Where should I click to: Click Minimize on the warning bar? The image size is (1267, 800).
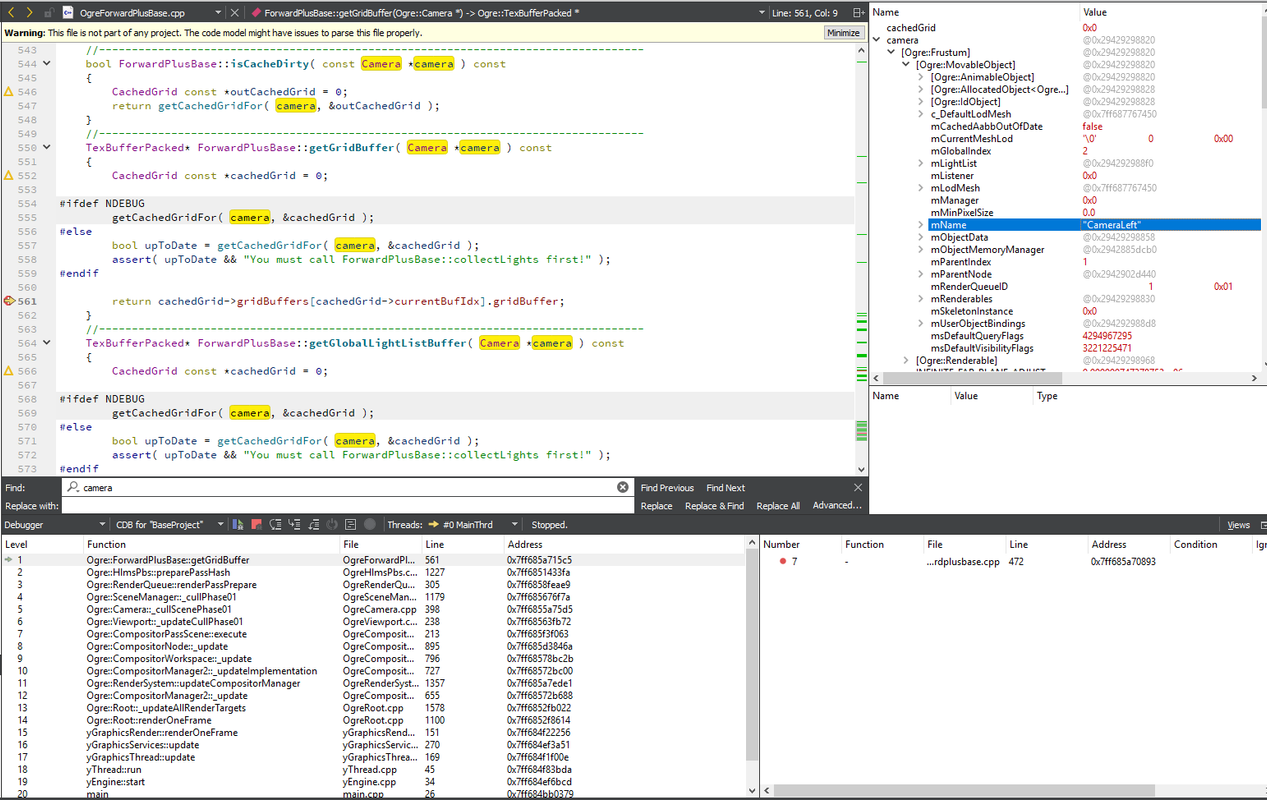(843, 32)
